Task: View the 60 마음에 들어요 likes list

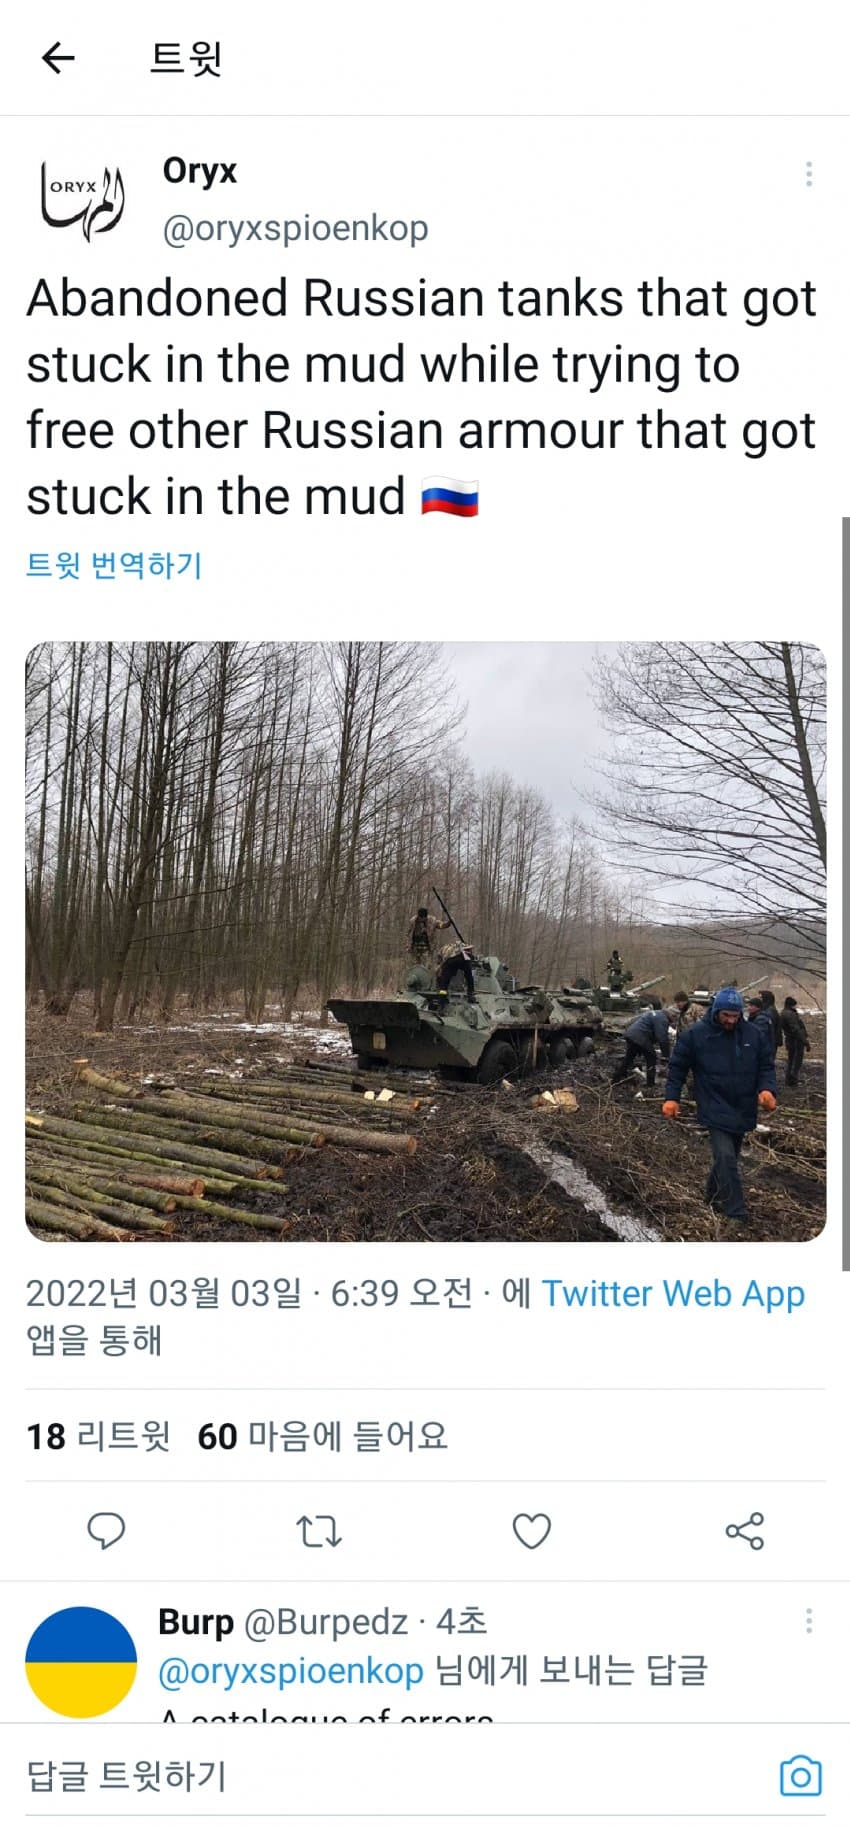Action: 322,1437
